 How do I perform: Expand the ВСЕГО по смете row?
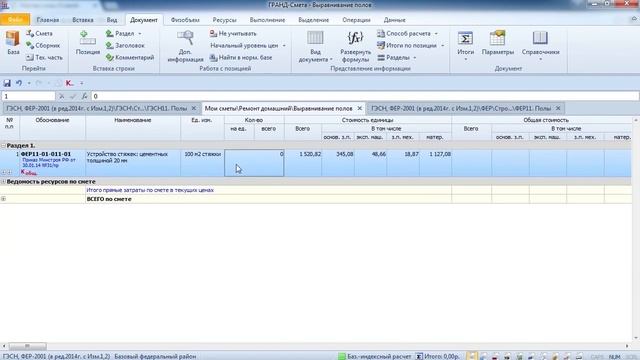point(3,199)
